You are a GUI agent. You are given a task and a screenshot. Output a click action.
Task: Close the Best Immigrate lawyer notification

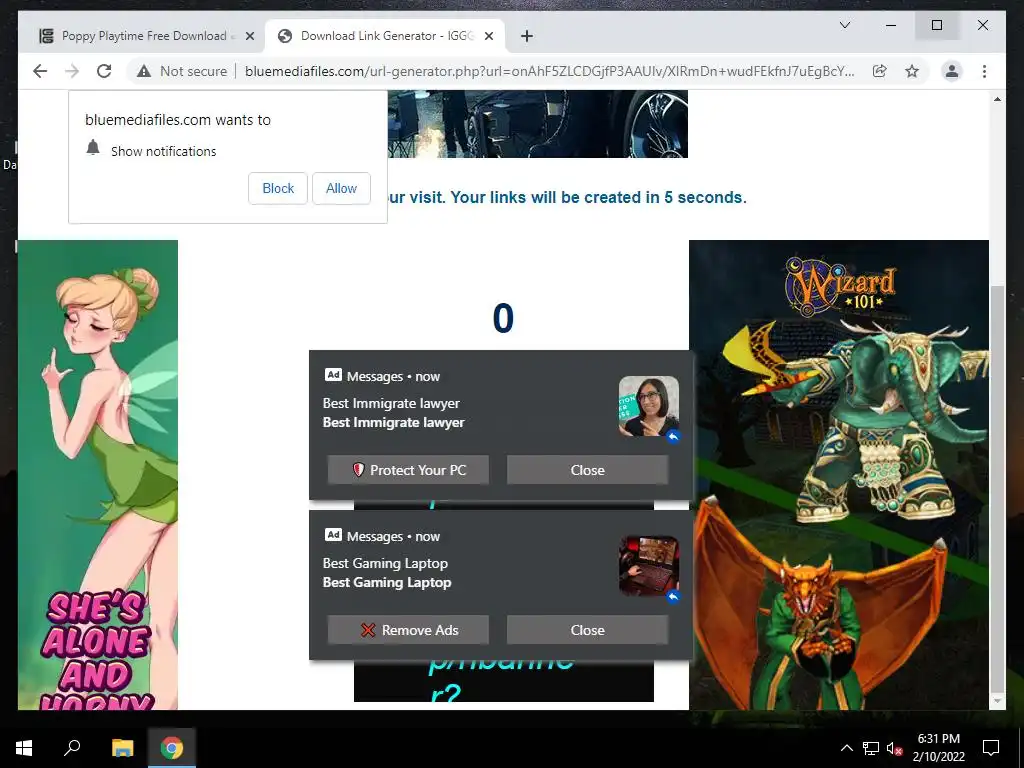pyautogui.click(x=587, y=470)
